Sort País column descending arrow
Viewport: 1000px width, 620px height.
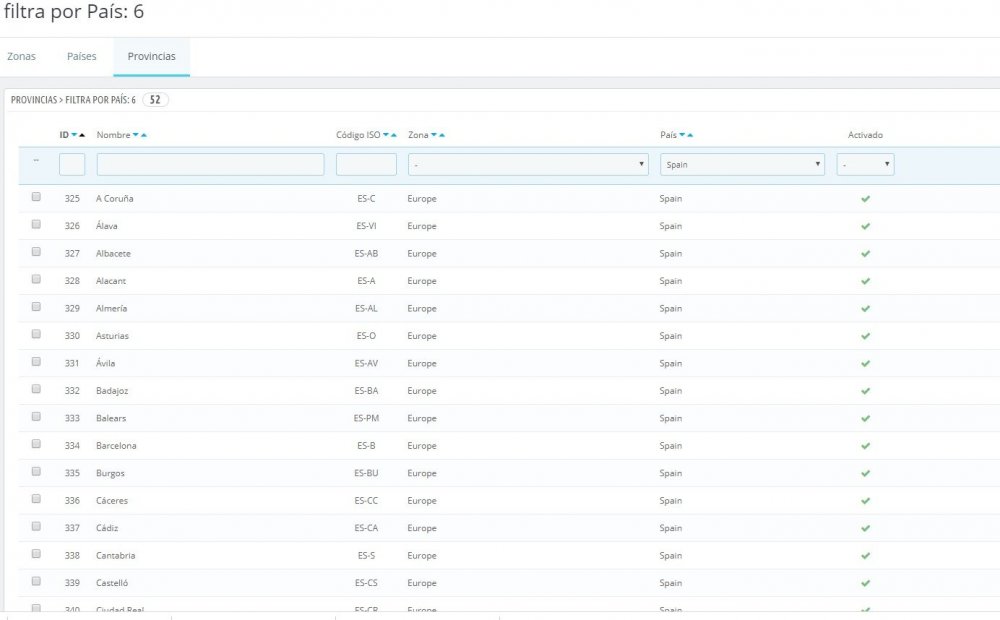682,135
